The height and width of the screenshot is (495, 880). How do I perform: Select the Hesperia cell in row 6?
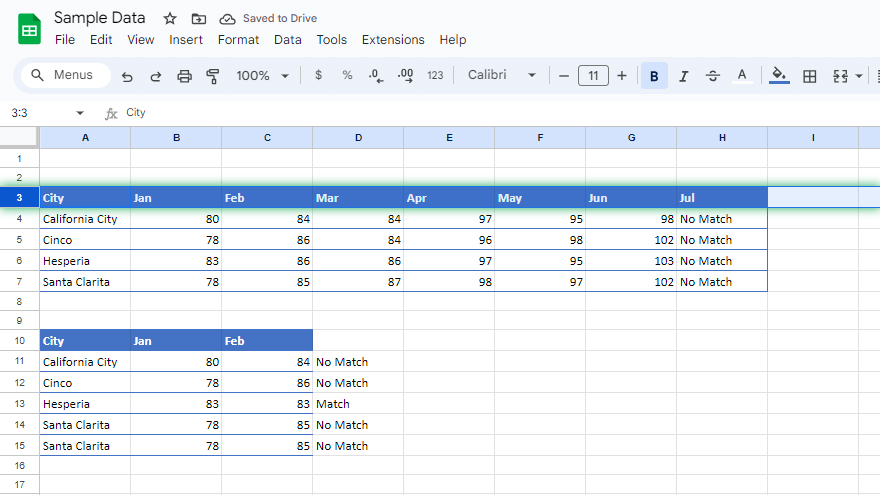(x=85, y=261)
